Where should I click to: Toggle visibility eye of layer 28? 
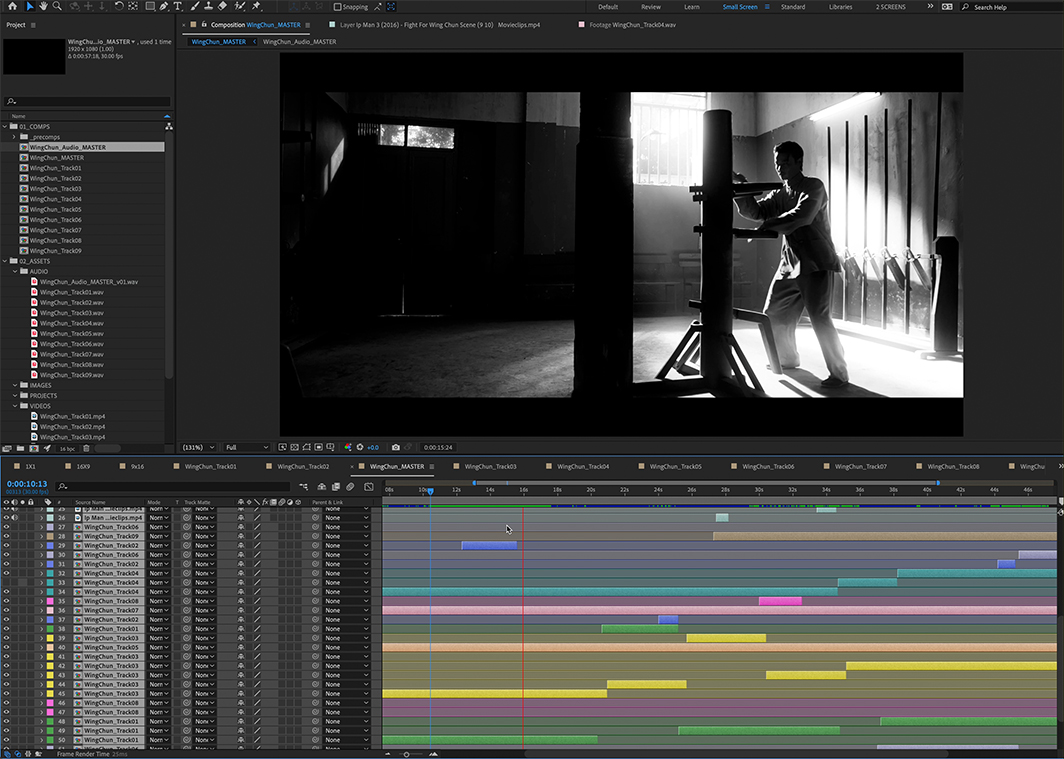click(6, 537)
